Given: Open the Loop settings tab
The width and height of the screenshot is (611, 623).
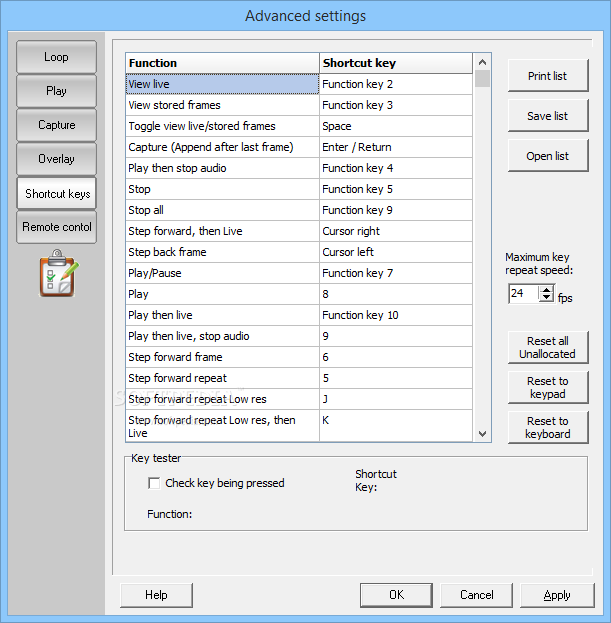Looking at the screenshot, I should [56, 57].
